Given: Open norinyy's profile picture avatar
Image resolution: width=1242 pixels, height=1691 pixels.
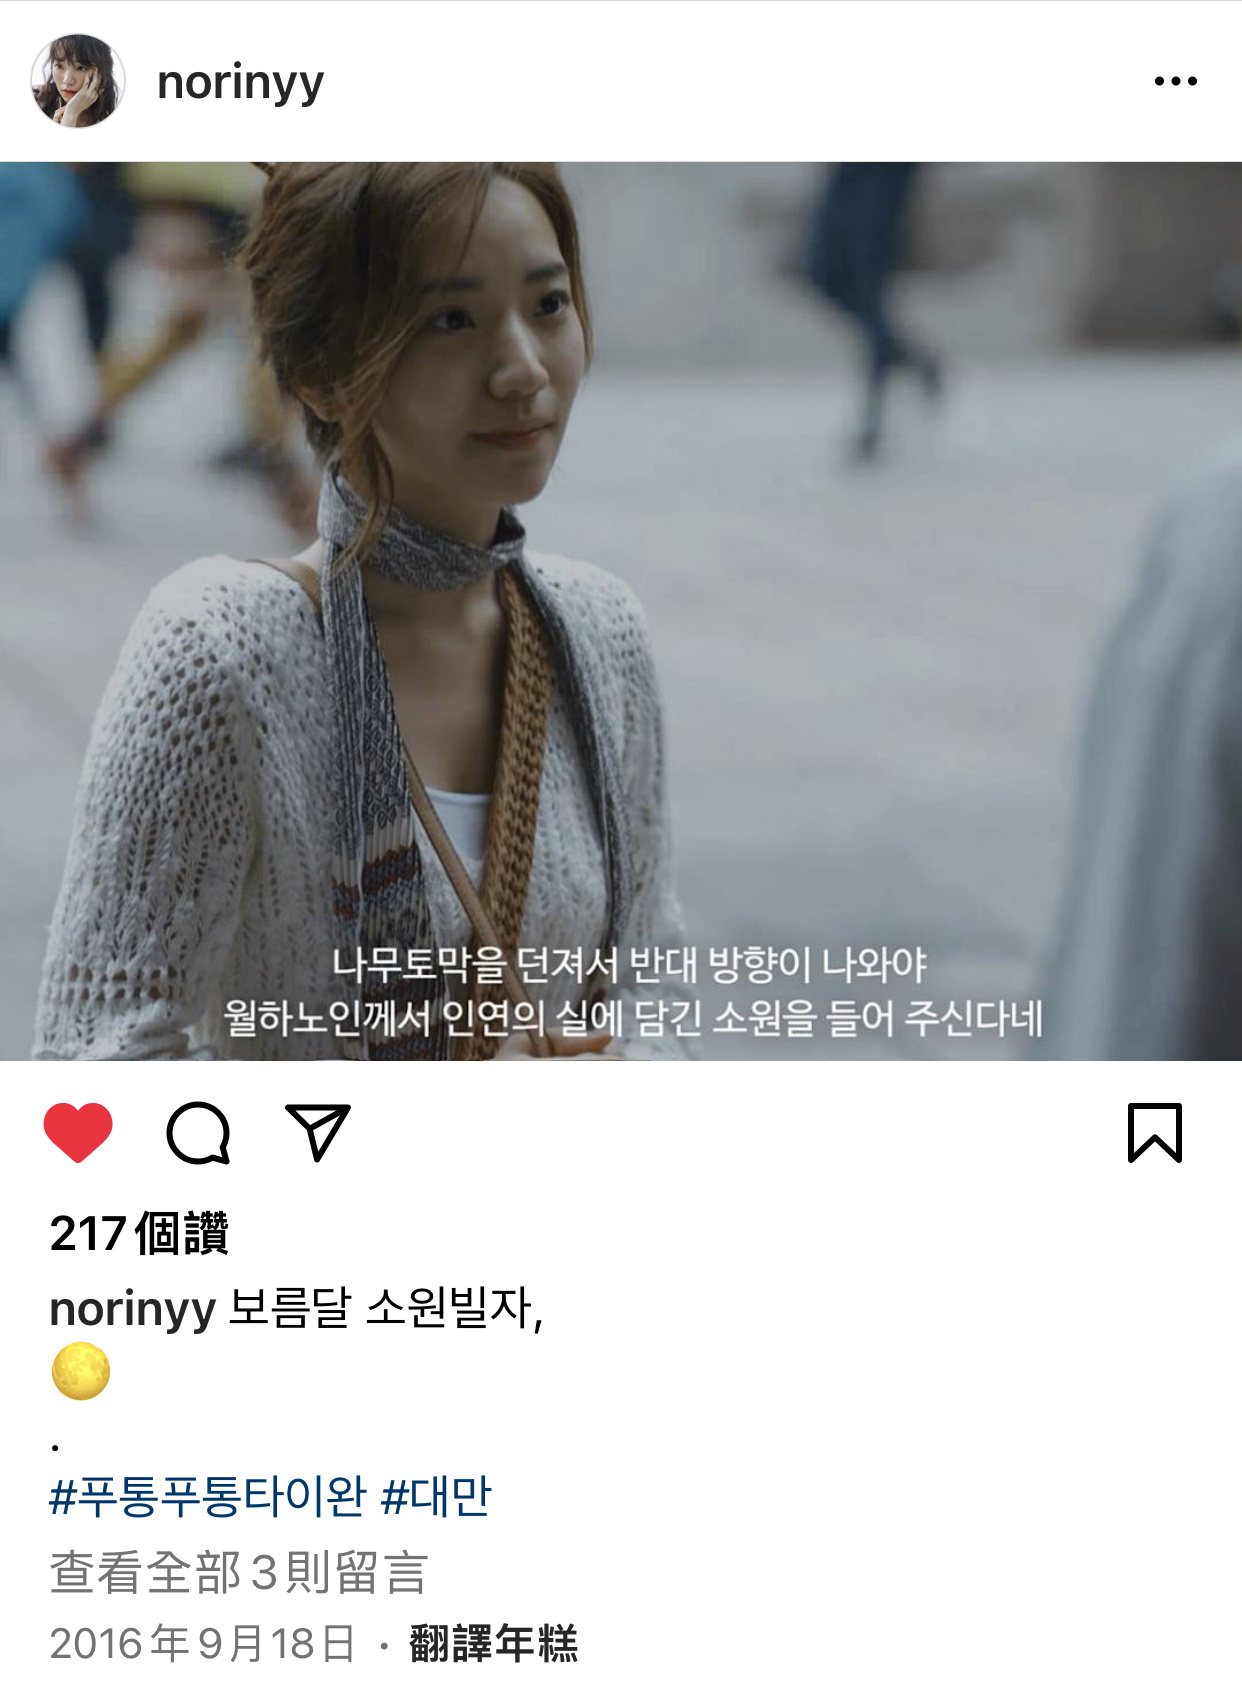Looking at the screenshot, I should coord(78,81).
